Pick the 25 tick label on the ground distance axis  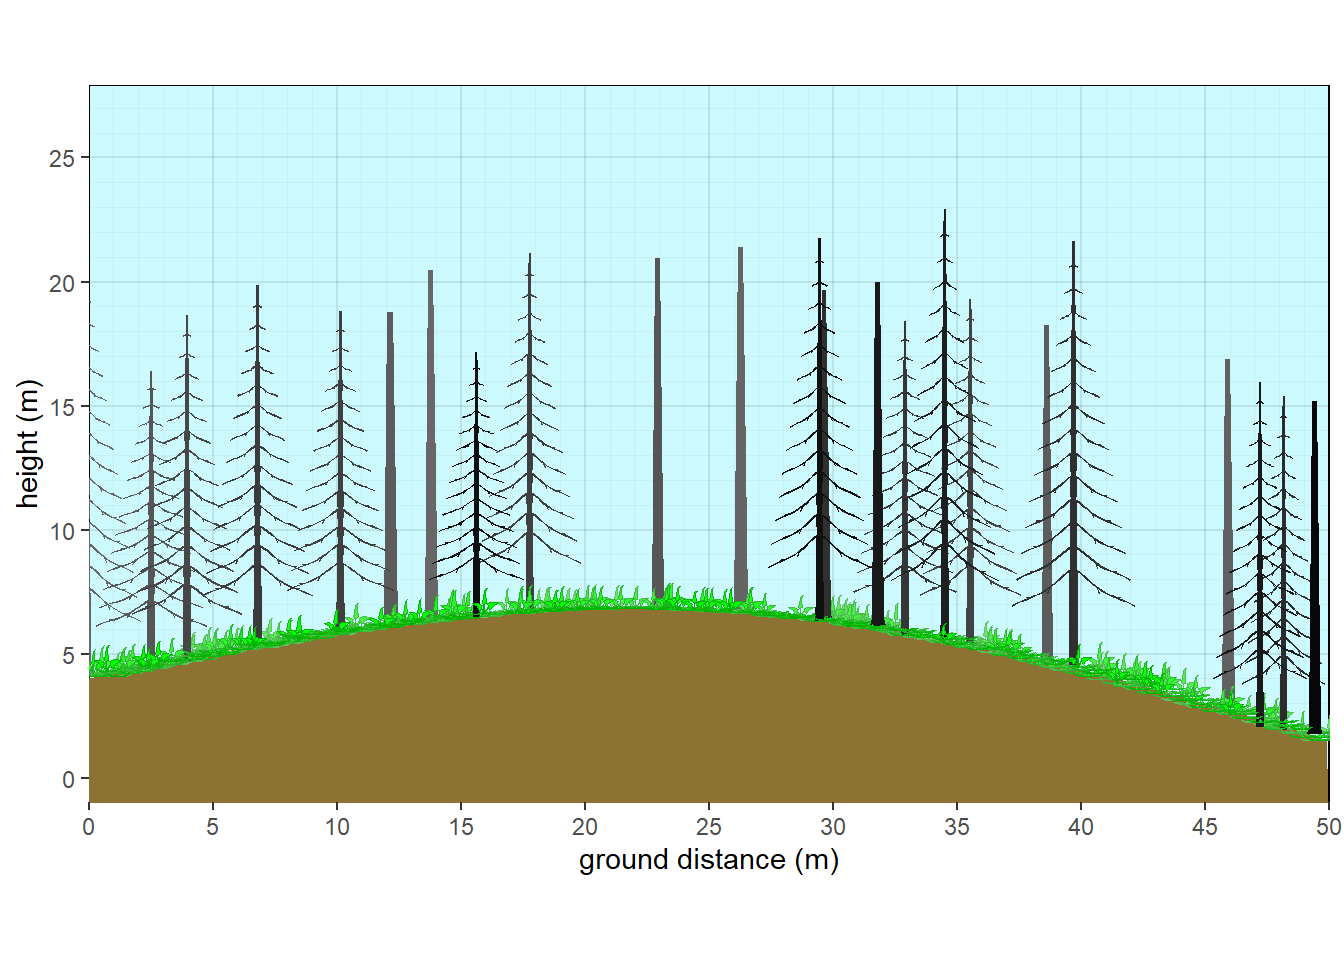pyautogui.click(x=708, y=827)
